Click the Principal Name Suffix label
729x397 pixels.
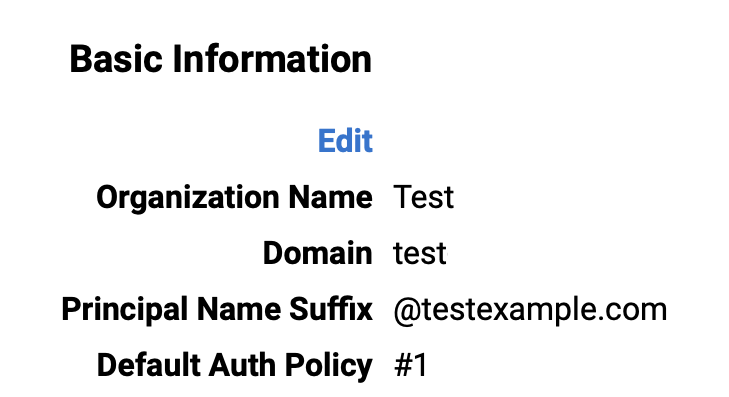pos(217,310)
